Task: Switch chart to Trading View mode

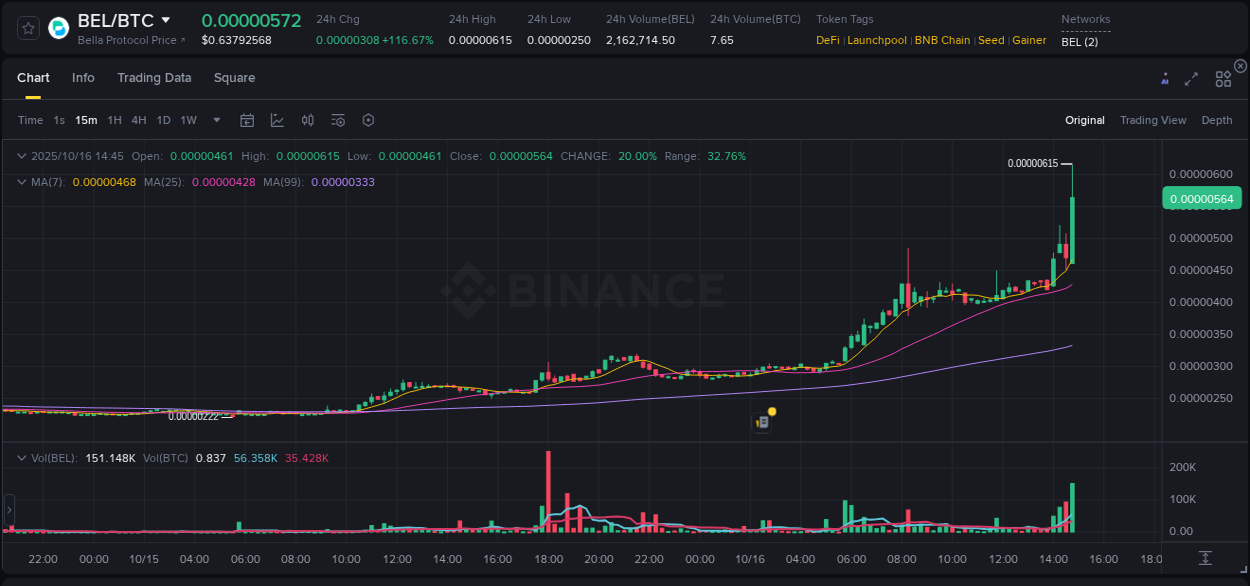Action: pos(1153,119)
